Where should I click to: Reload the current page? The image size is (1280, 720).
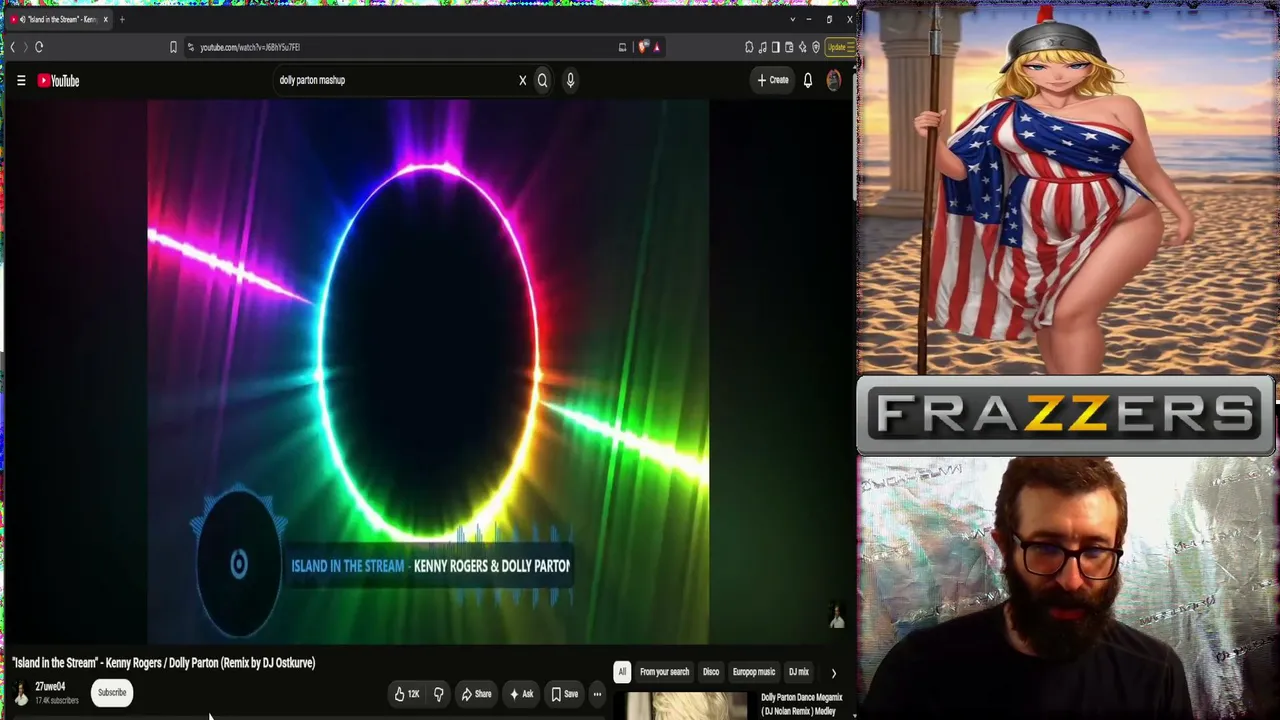point(39,47)
